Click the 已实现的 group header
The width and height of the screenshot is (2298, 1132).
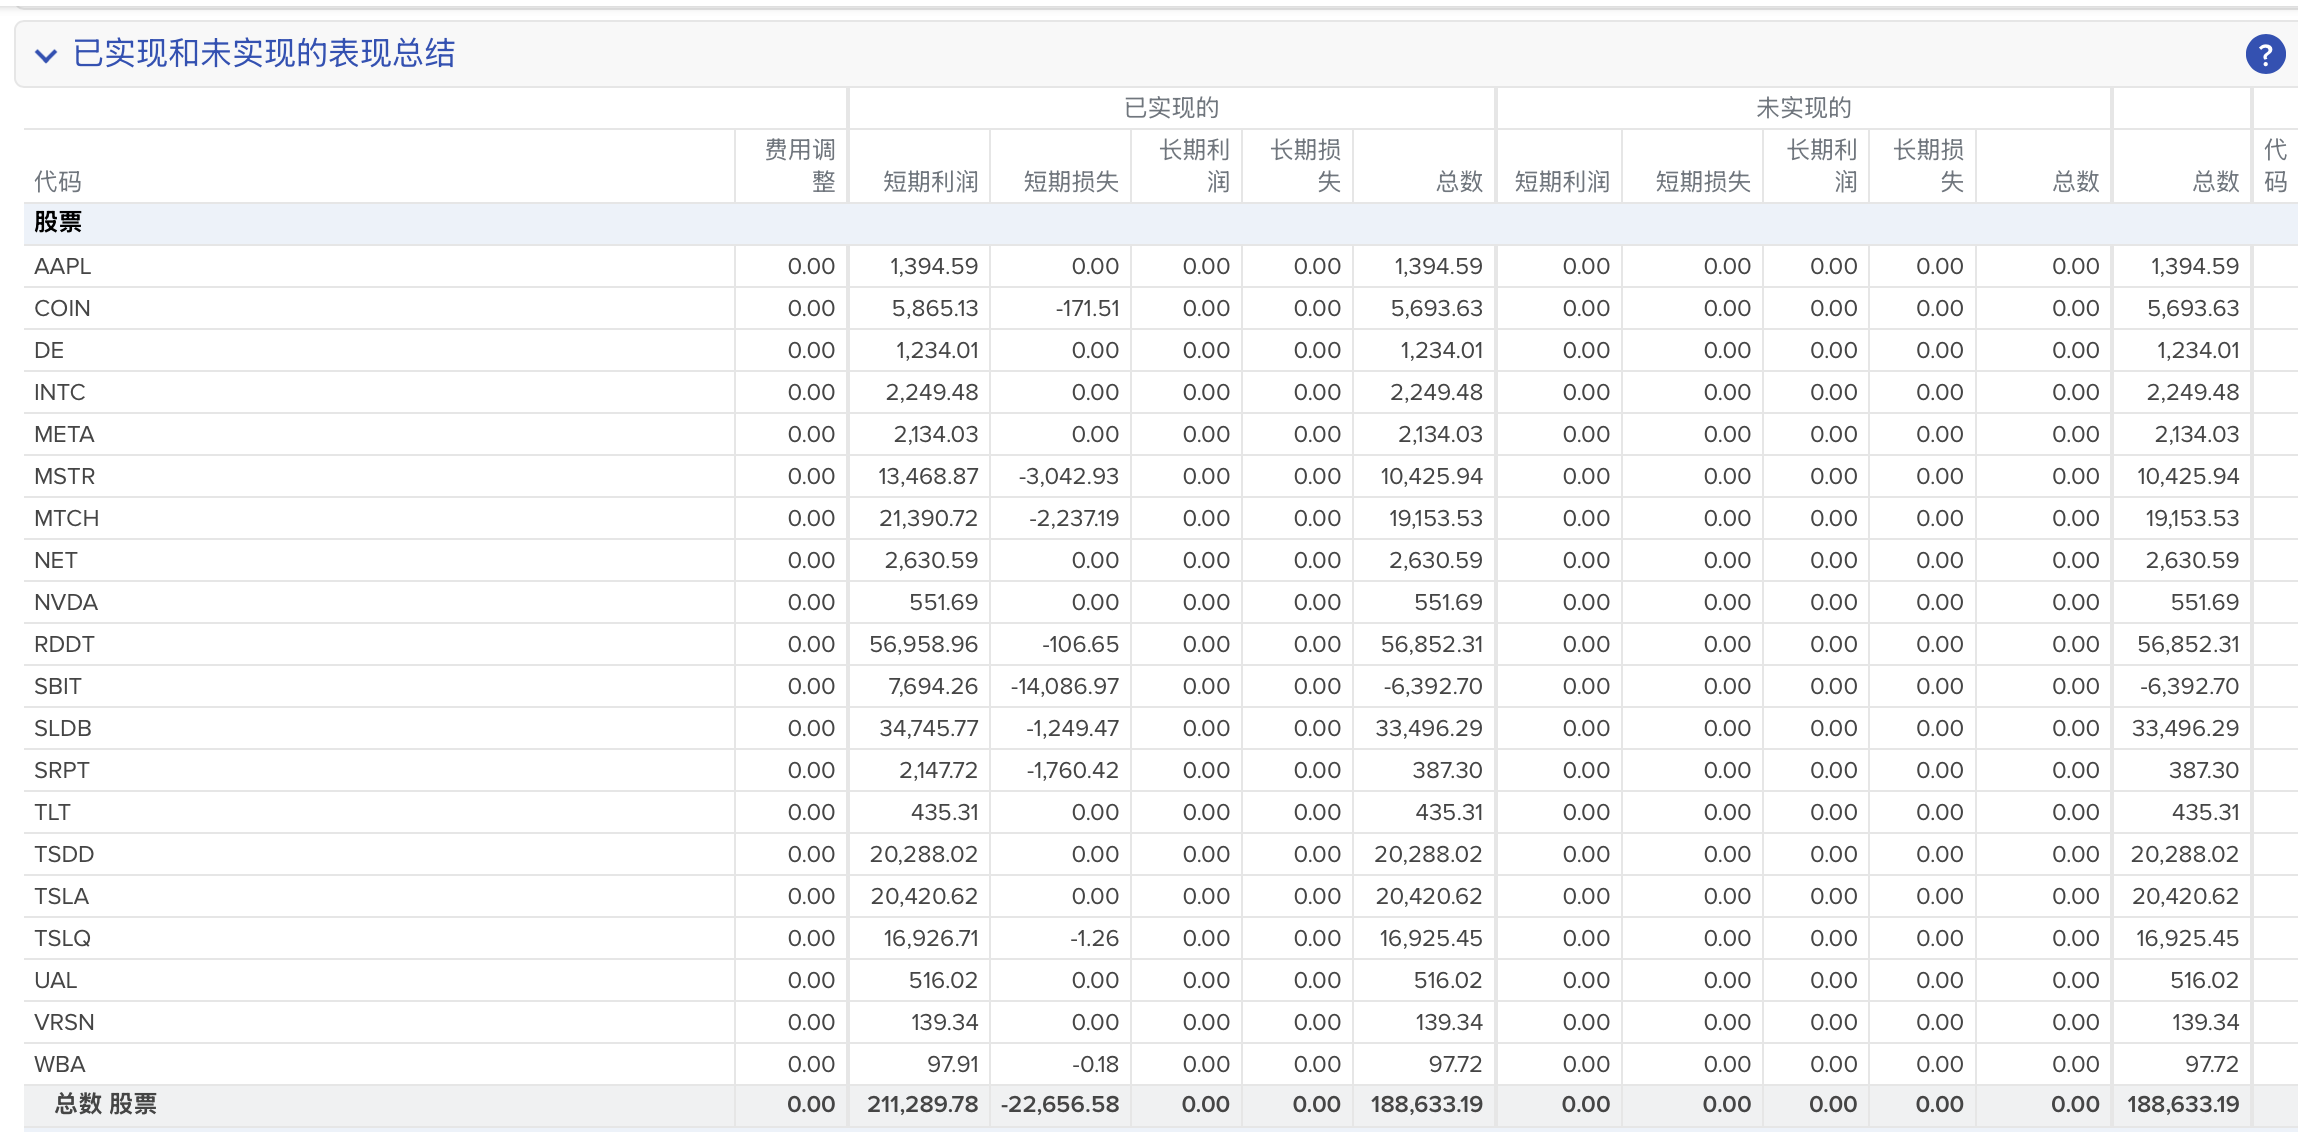(1171, 108)
